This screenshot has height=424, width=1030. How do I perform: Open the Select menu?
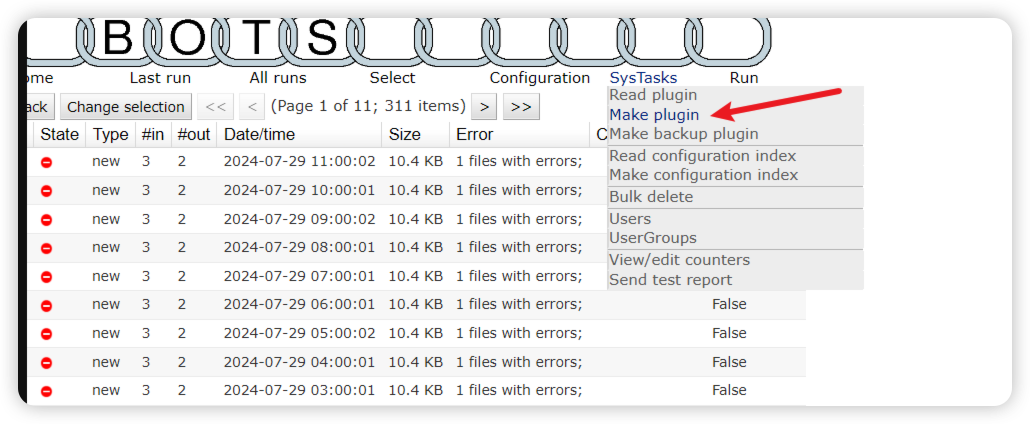pyautogui.click(x=392, y=78)
